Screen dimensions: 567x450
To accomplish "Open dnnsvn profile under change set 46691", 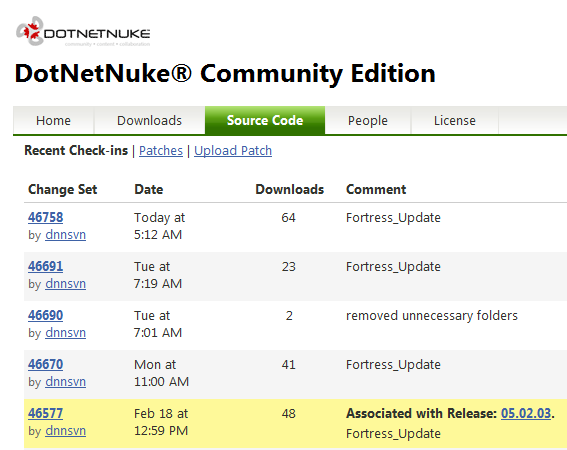I will 65,284.
